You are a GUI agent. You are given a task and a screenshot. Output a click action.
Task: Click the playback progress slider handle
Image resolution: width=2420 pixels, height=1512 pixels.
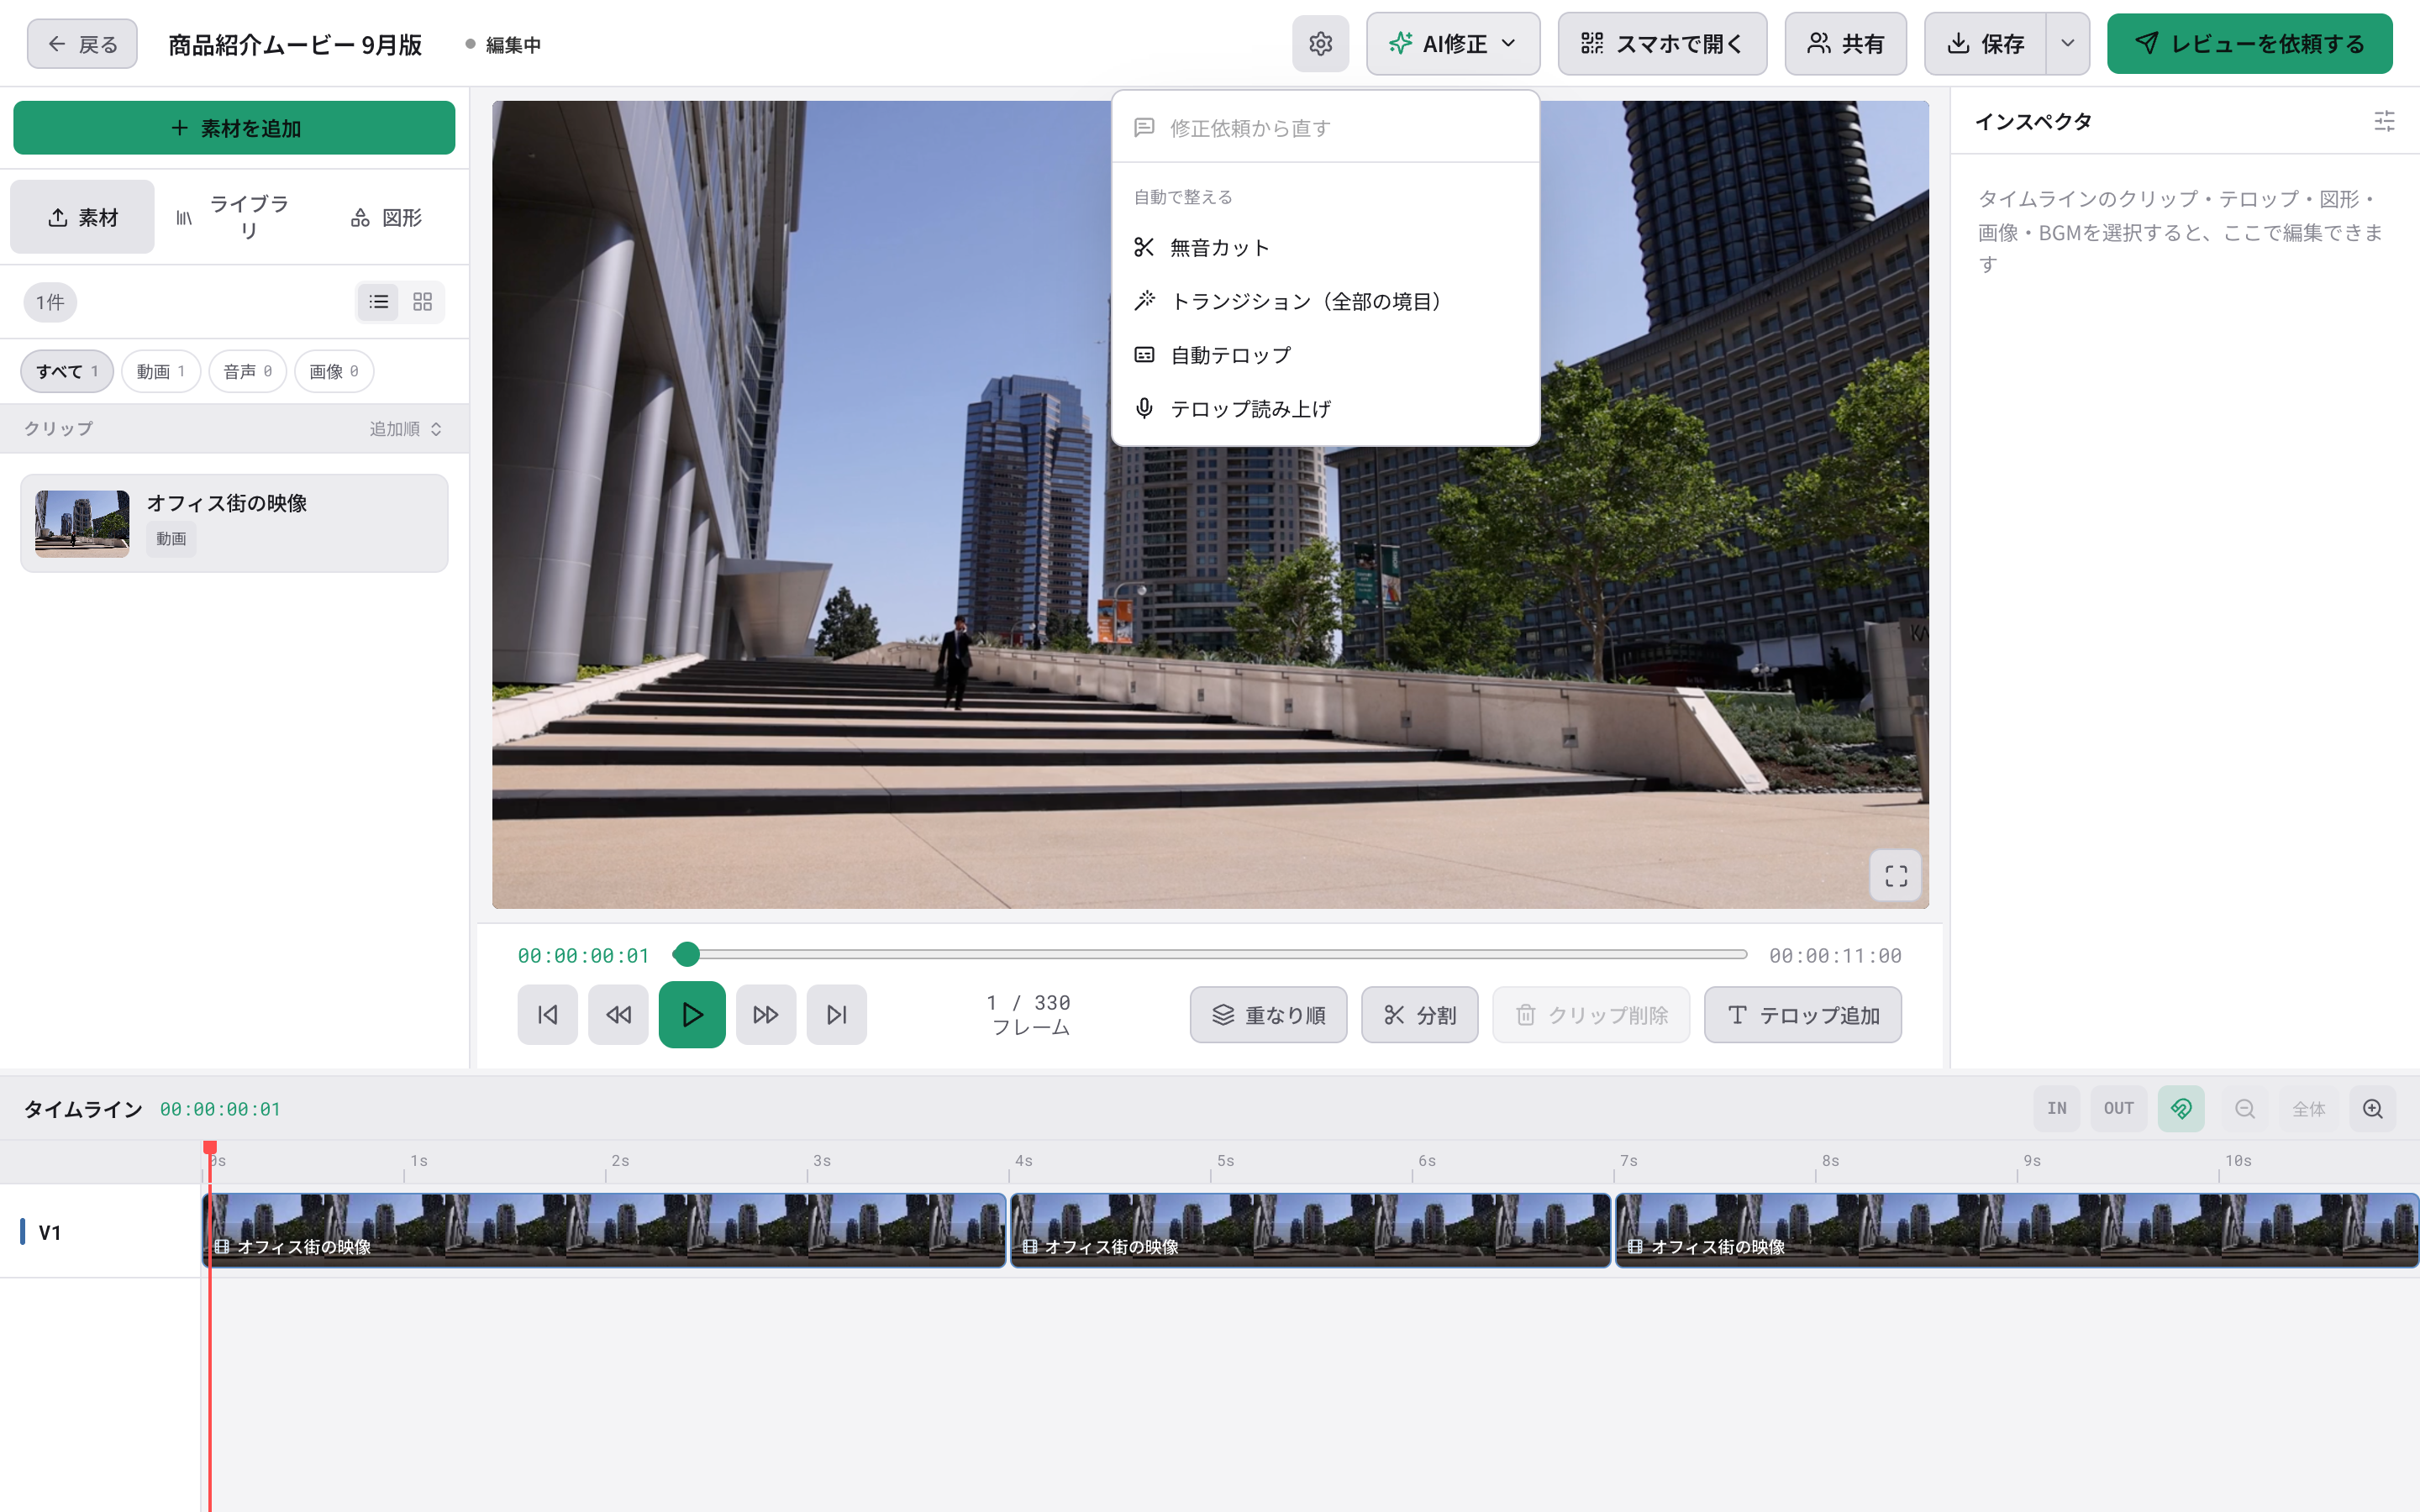click(x=686, y=955)
